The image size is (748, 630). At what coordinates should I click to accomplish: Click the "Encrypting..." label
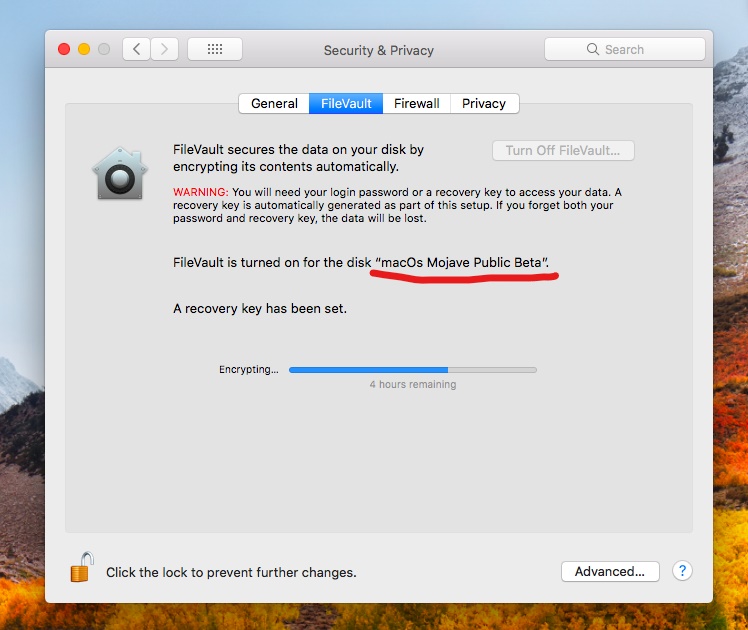[249, 370]
